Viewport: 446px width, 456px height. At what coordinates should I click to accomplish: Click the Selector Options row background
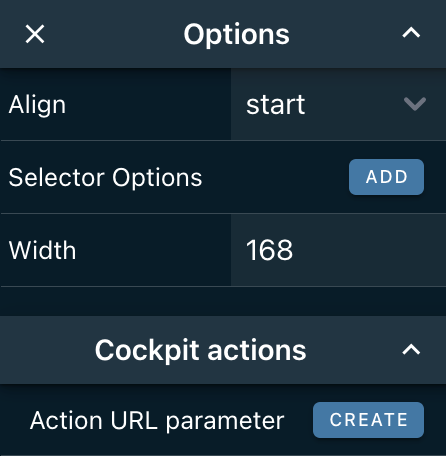coord(273,177)
